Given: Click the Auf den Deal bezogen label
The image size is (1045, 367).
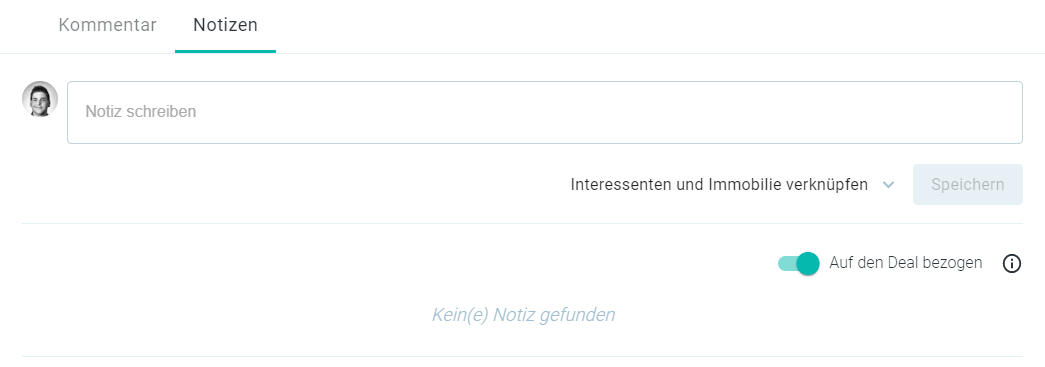Looking at the screenshot, I should pos(906,263).
